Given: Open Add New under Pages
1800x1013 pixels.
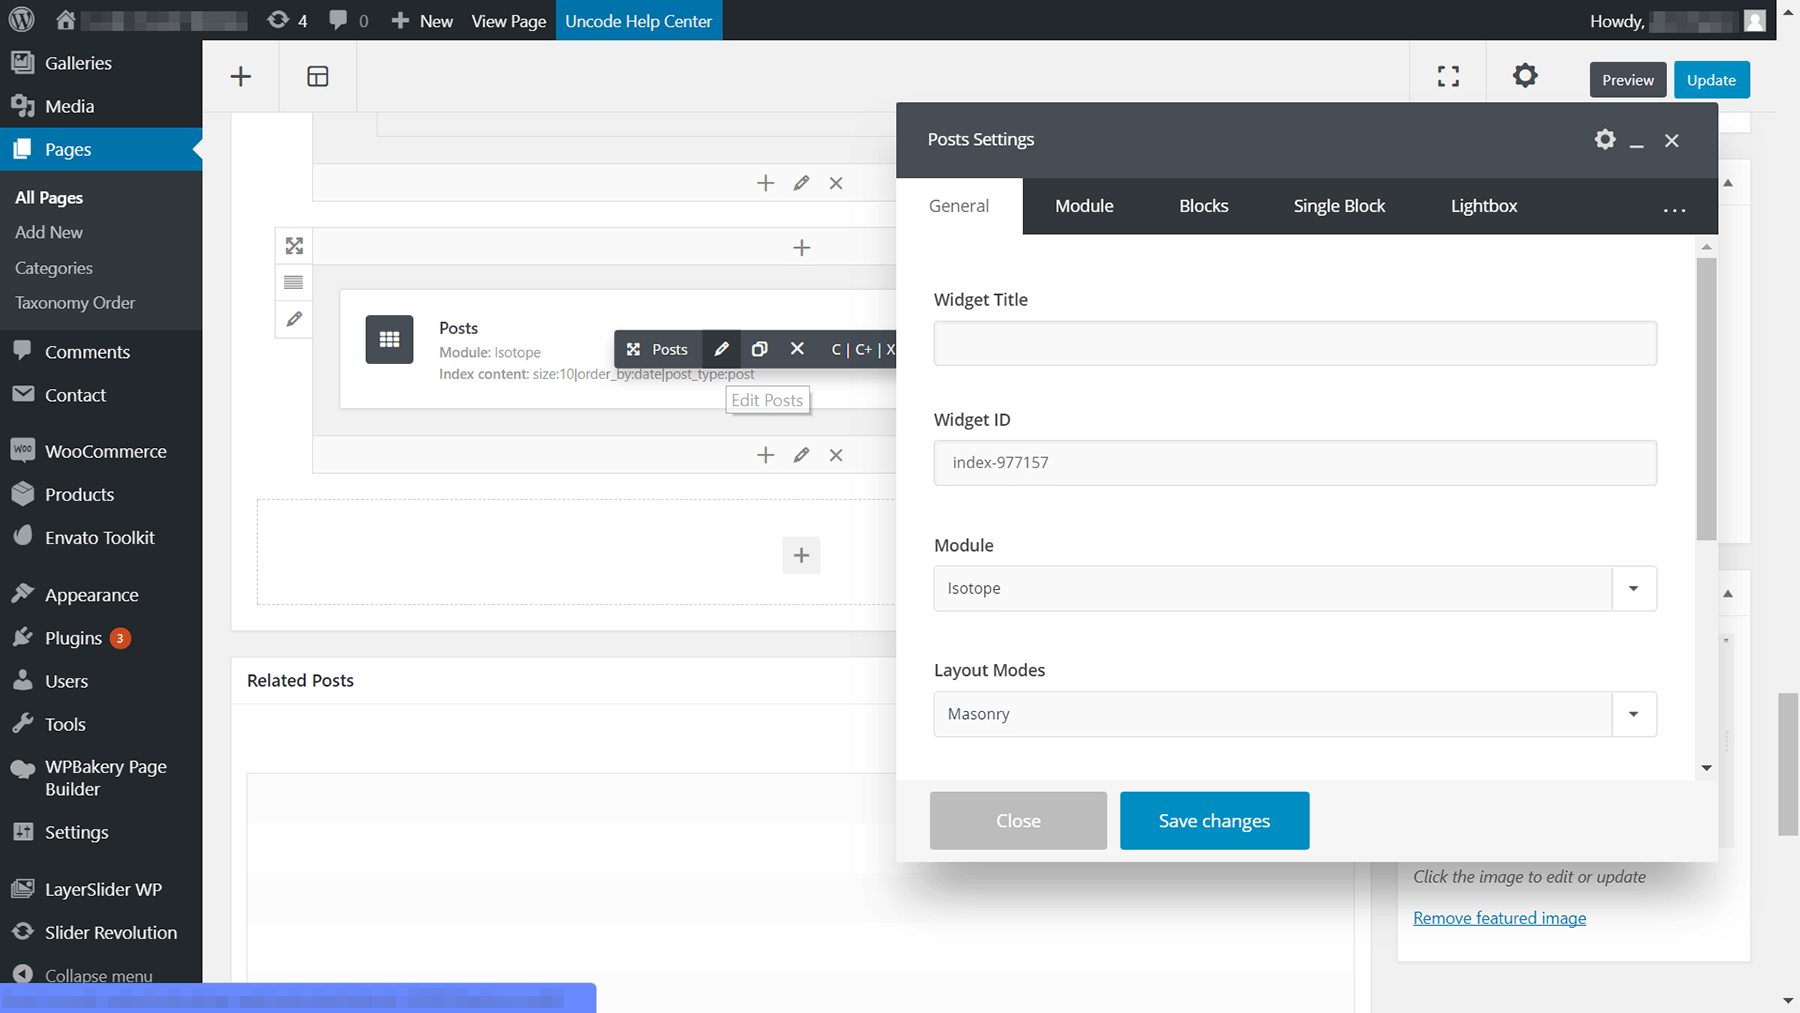Looking at the screenshot, I should point(49,232).
